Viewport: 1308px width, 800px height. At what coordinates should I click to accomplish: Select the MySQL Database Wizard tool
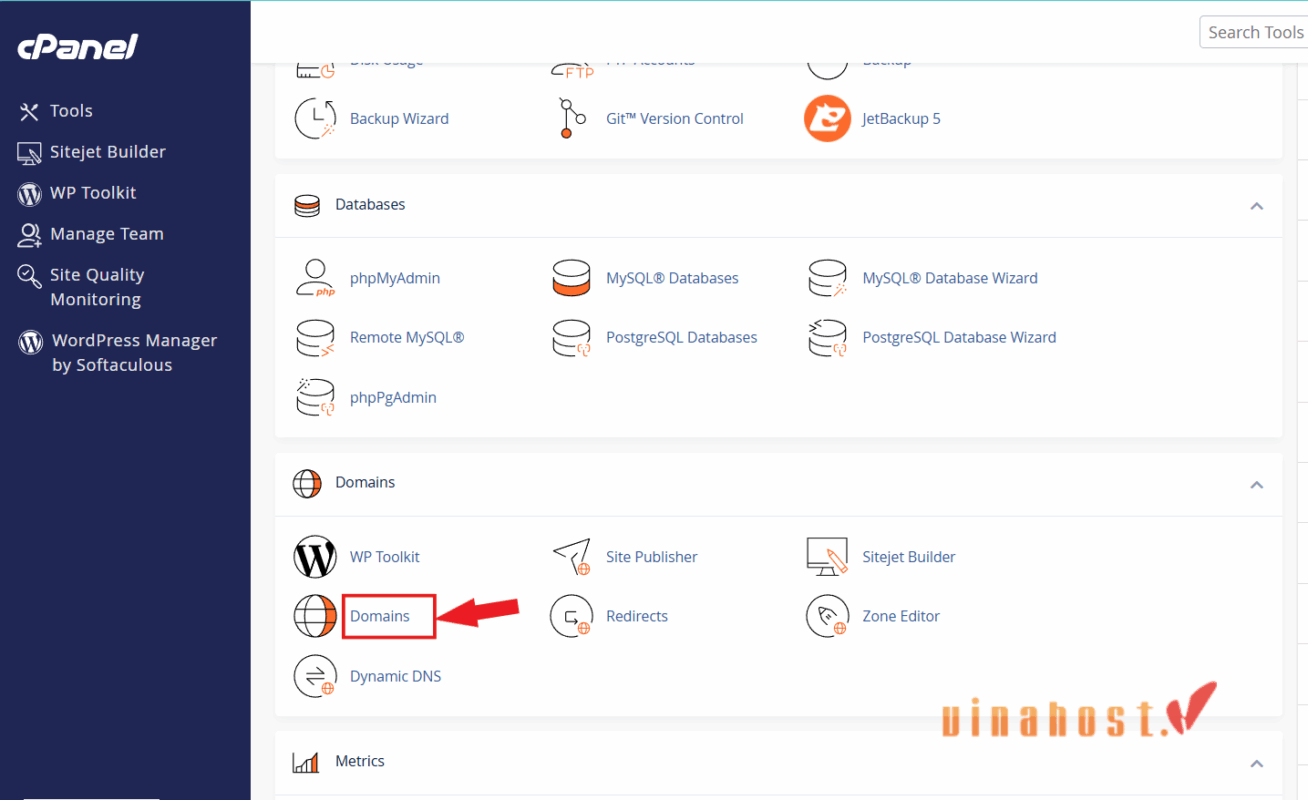[950, 277]
